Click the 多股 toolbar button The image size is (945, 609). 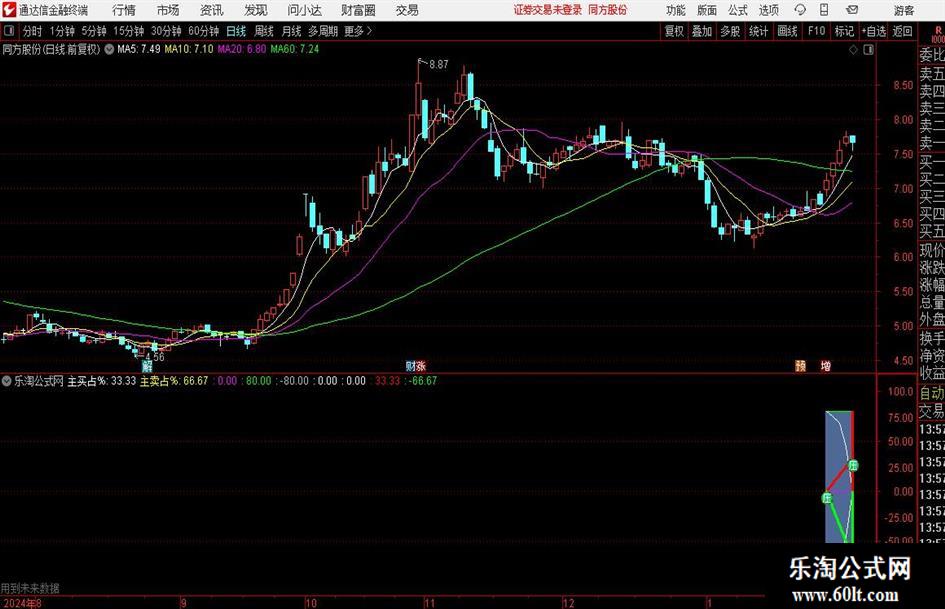[730, 31]
